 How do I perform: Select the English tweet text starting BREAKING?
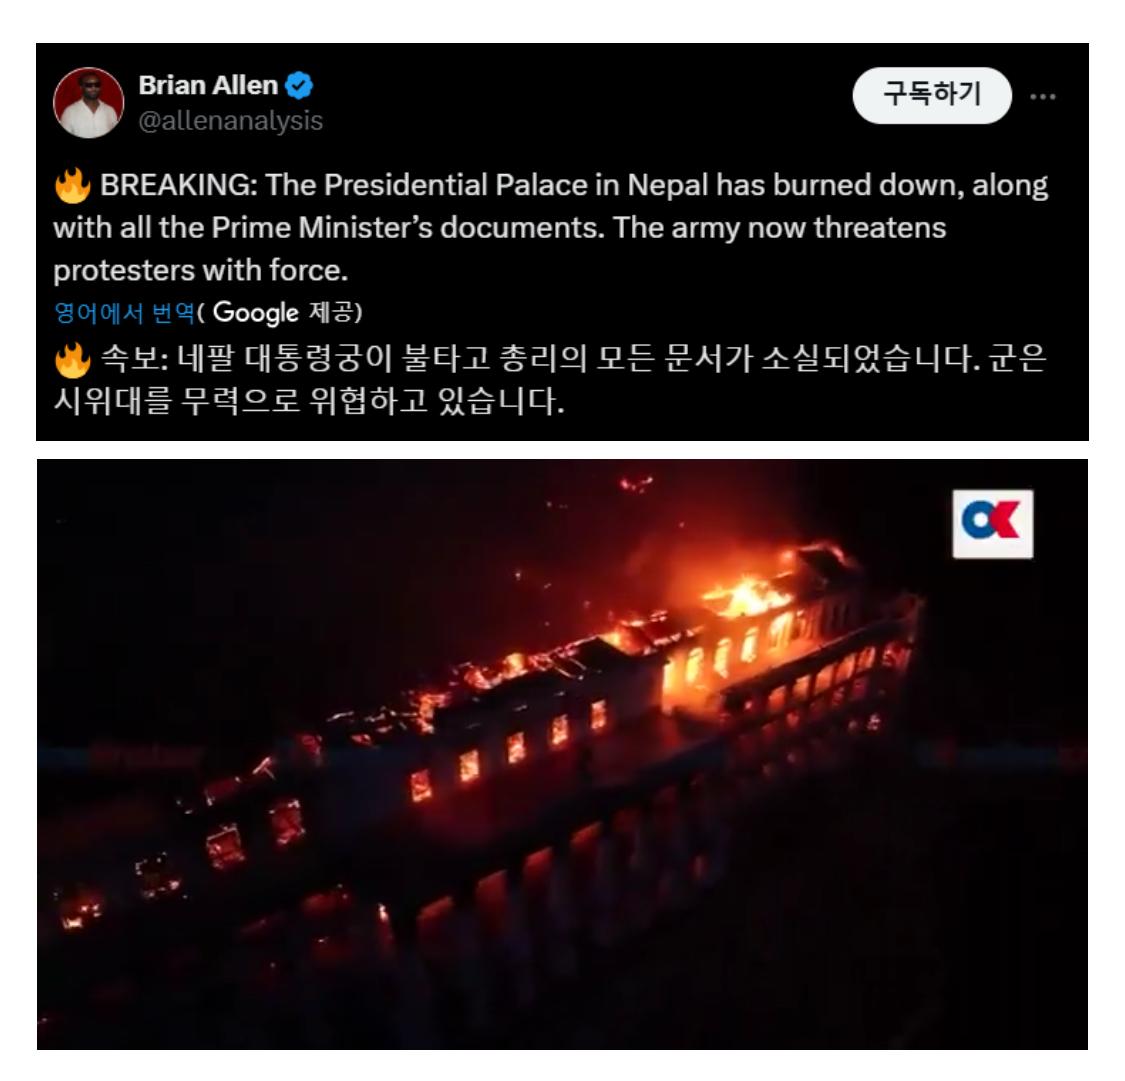point(550,227)
